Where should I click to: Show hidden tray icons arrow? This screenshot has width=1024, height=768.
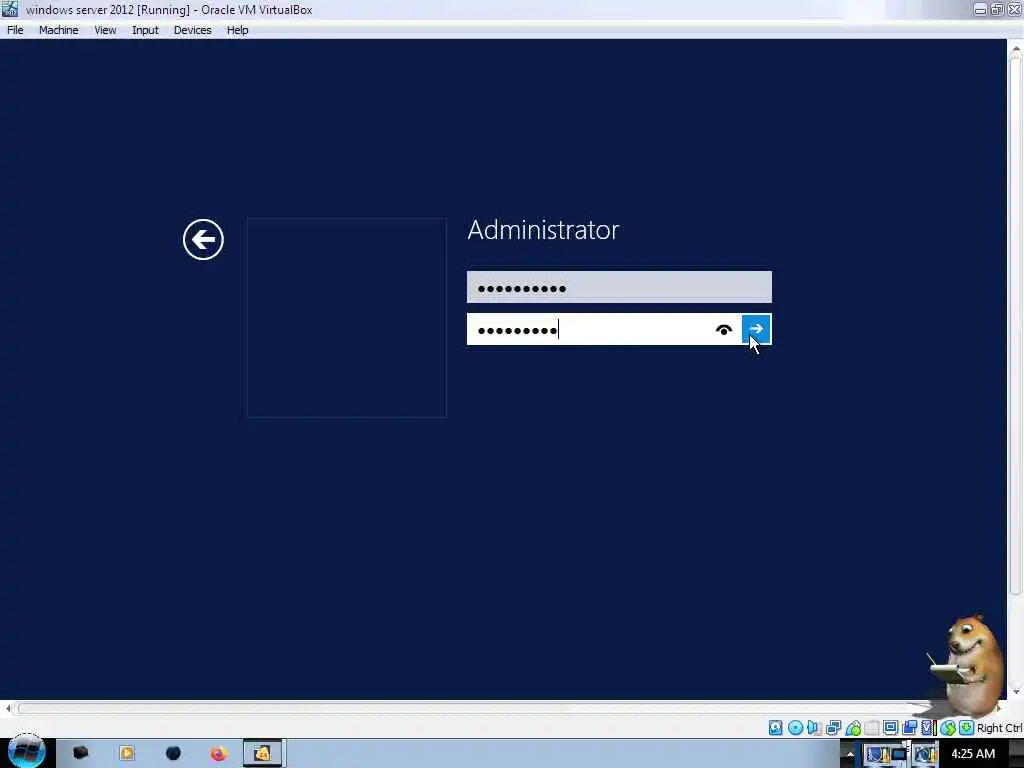tap(850, 754)
